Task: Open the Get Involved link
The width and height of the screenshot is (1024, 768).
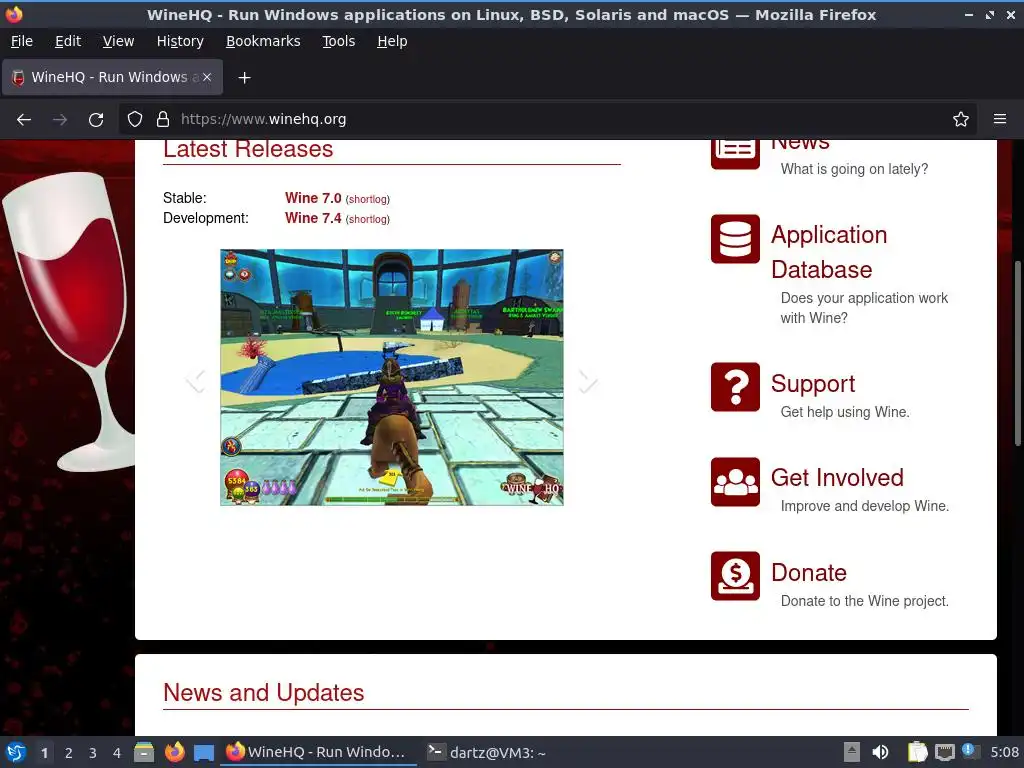Action: pyautogui.click(x=837, y=477)
